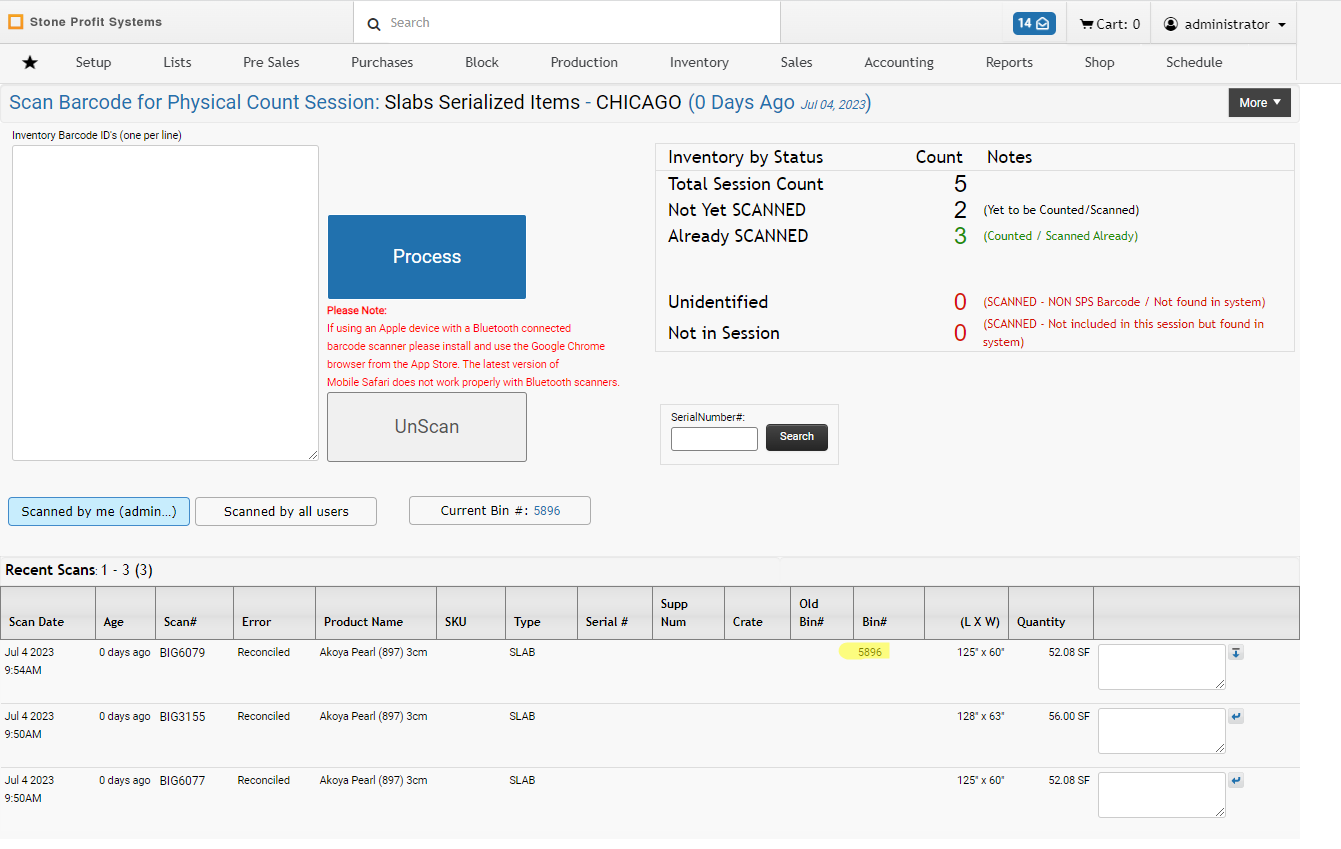Open the Purchases menu
This screenshot has width=1341, height=849.
tap(382, 62)
